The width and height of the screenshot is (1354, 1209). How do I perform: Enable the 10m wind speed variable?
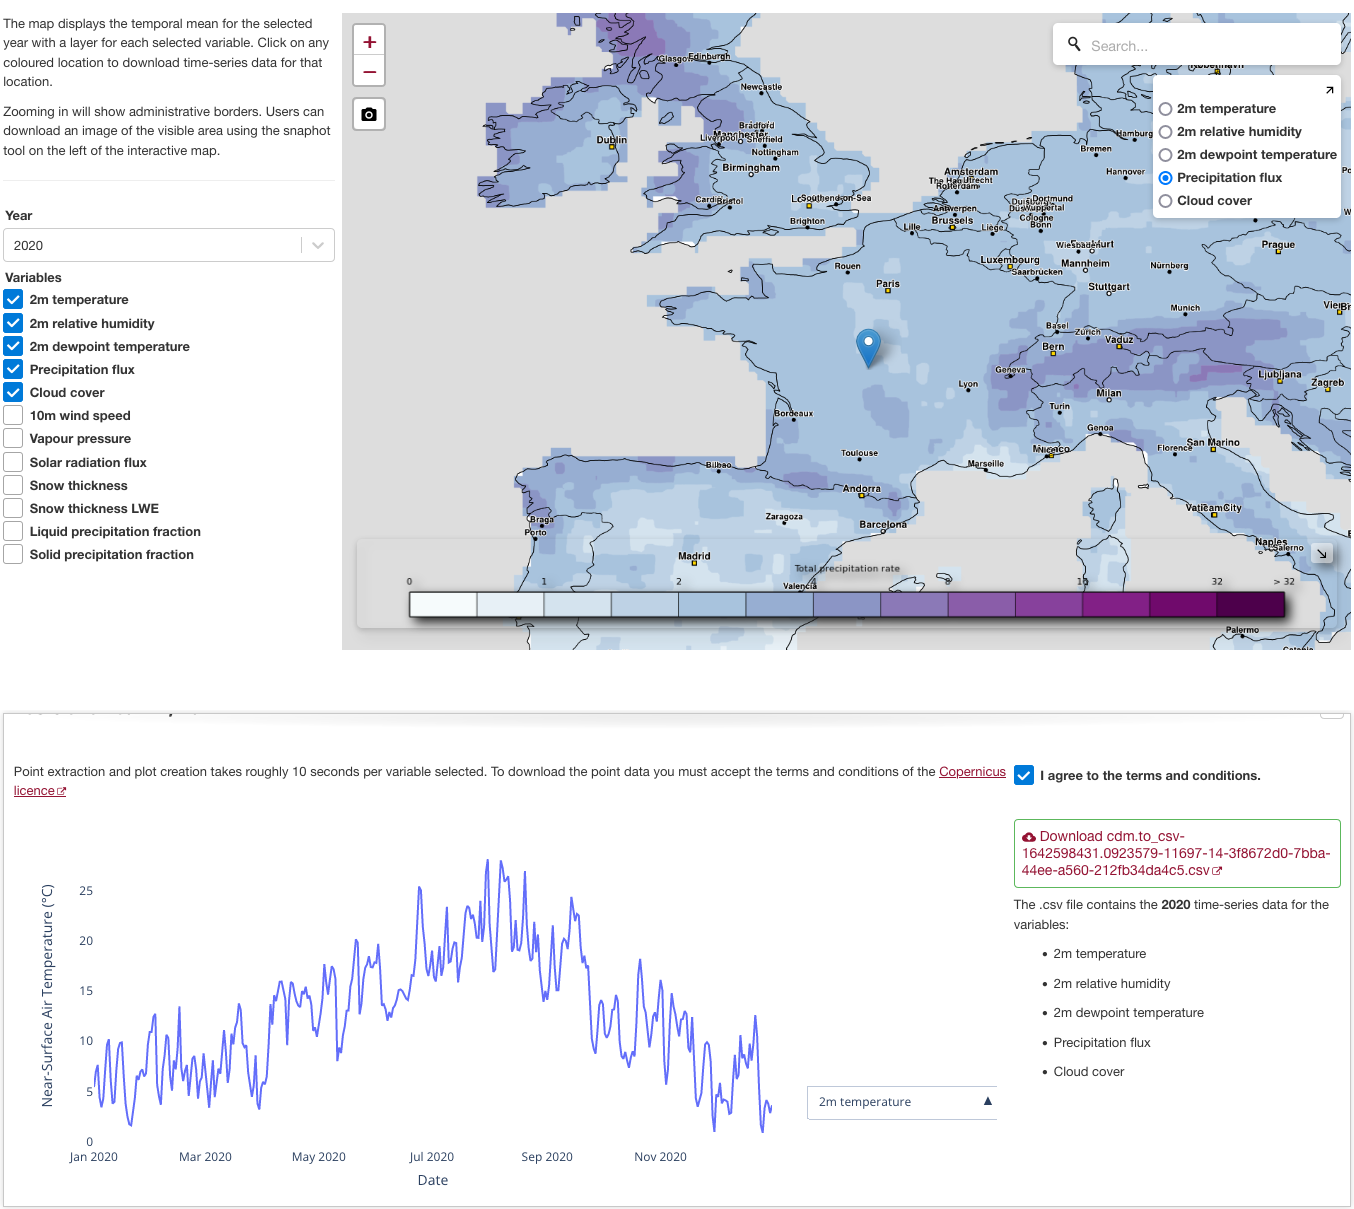tap(13, 415)
